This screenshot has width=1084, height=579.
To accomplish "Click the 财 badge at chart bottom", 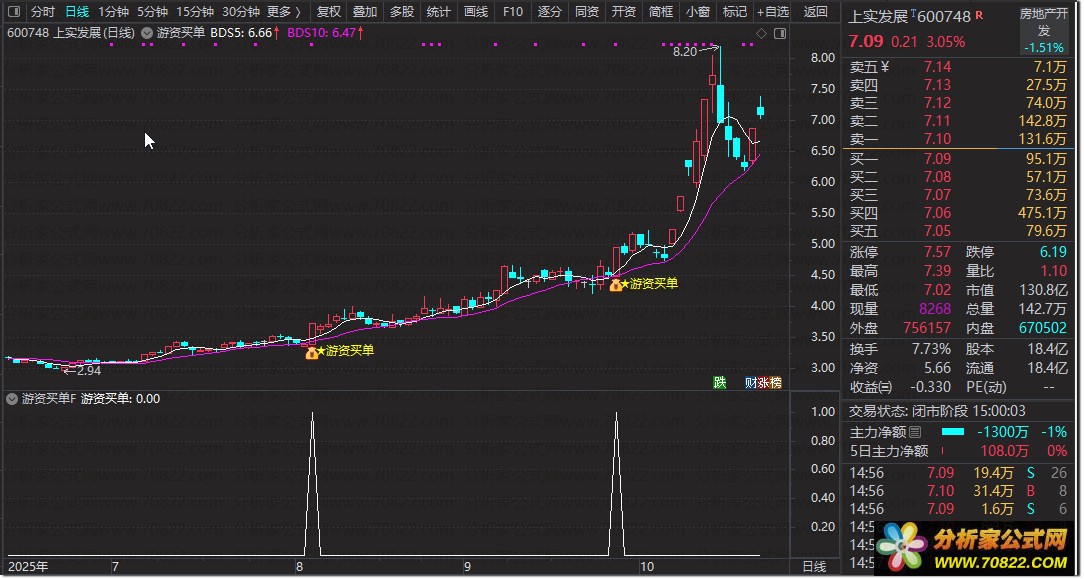I will (x=751, y=383).
